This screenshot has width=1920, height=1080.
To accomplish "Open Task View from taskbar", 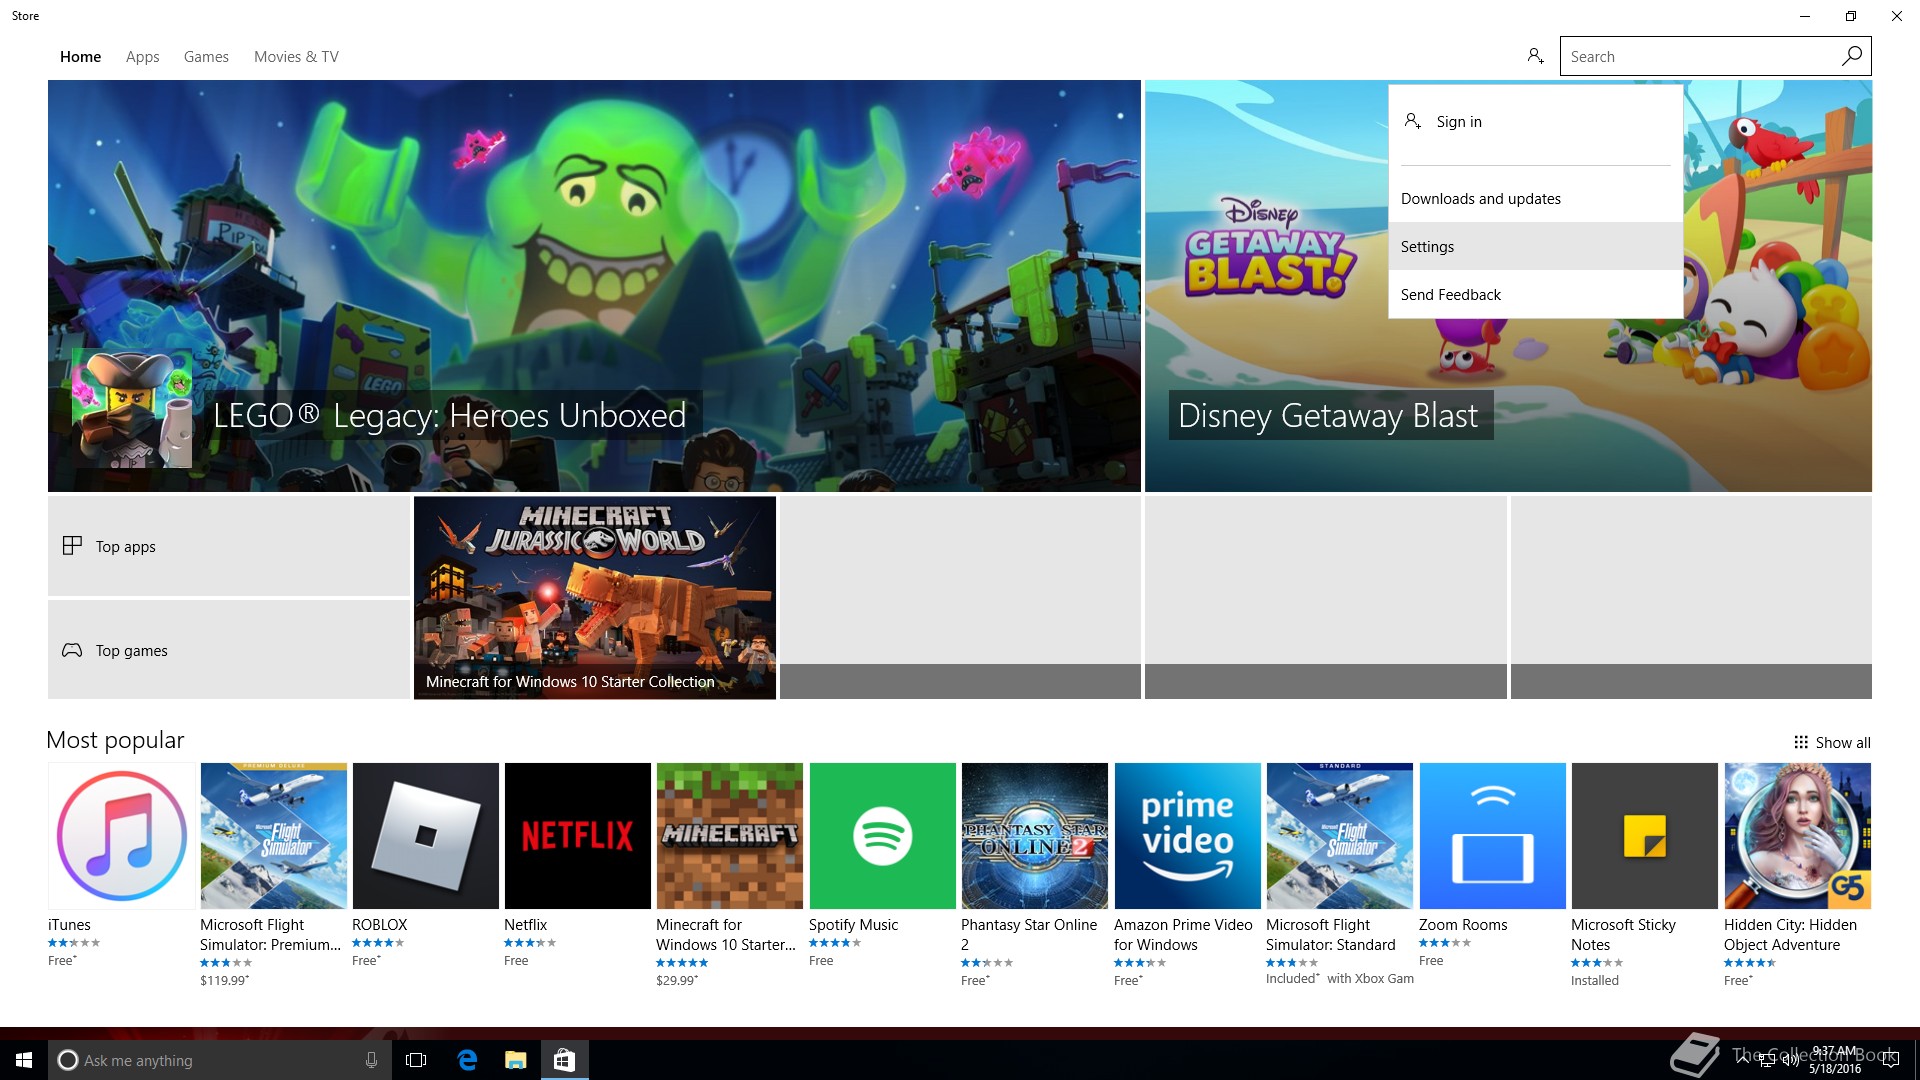I will point(416,1060).
